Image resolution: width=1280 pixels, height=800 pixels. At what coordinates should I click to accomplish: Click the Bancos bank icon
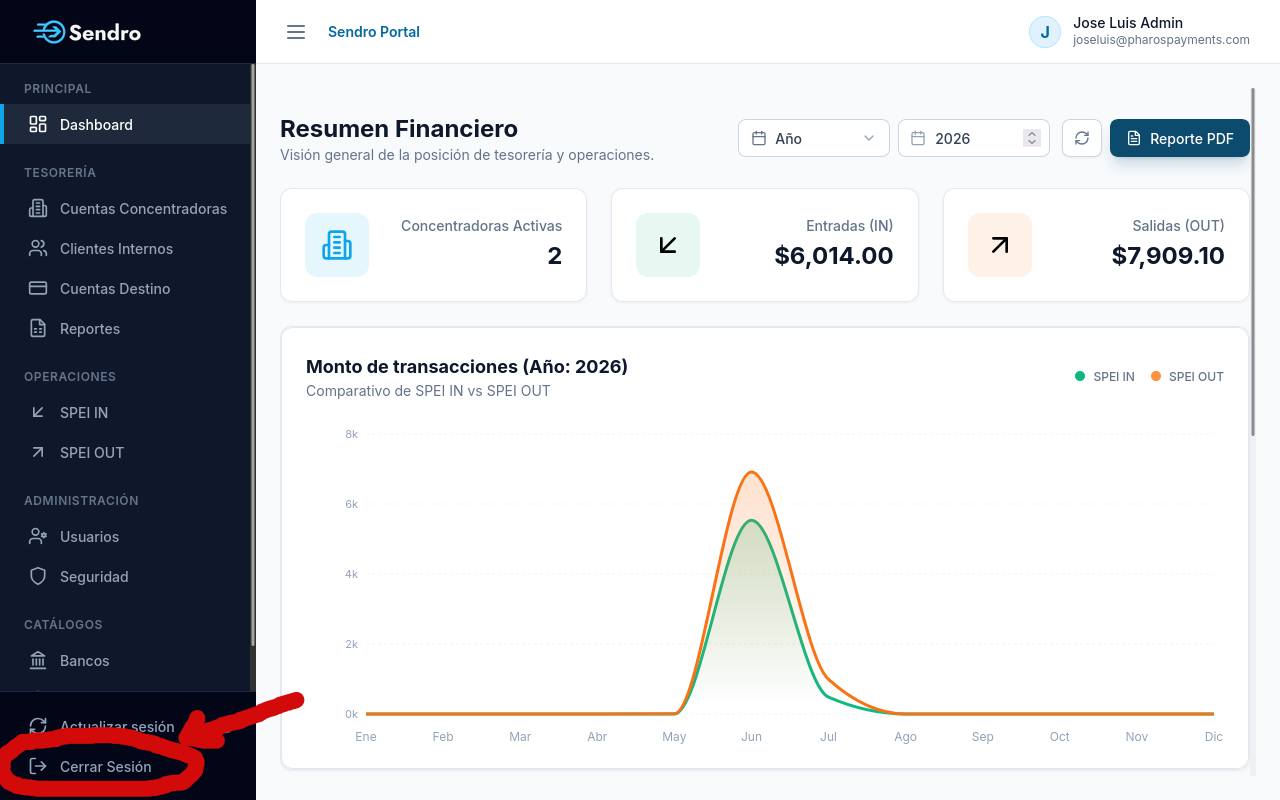(38, 660)
